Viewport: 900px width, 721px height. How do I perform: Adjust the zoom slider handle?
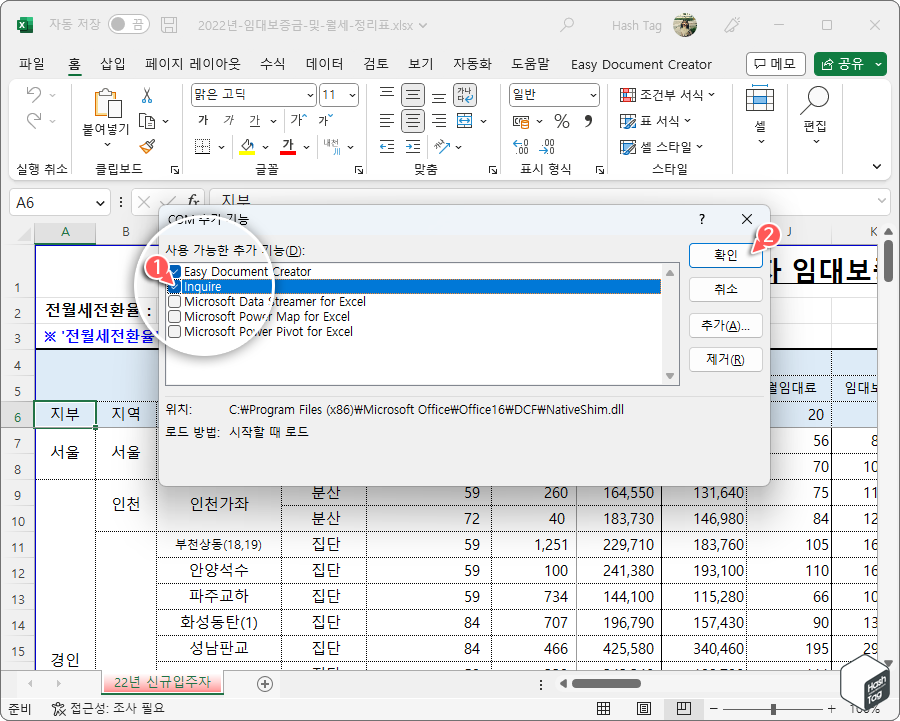point(774,708)
